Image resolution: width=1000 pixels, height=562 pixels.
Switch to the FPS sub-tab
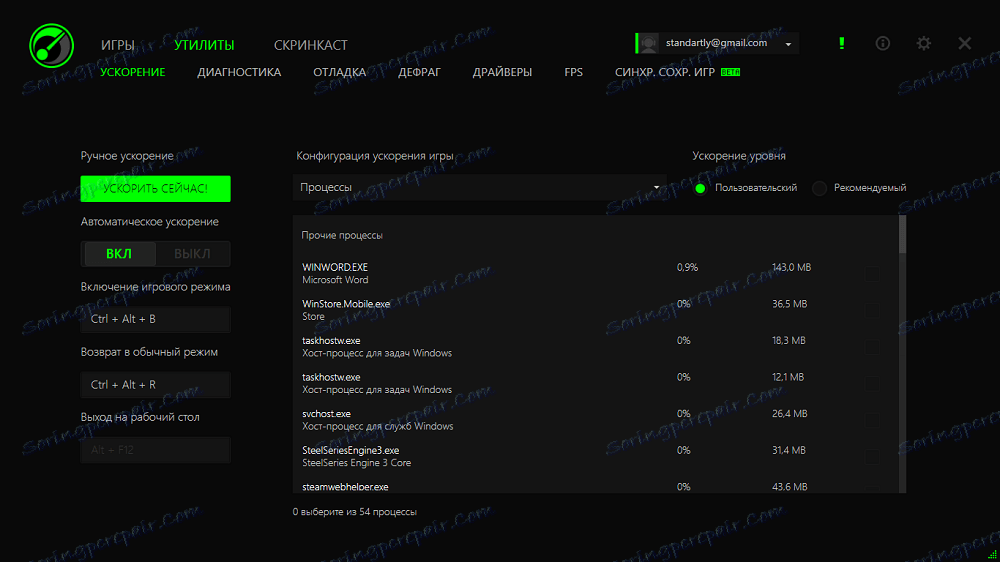(x=573, y=72)
